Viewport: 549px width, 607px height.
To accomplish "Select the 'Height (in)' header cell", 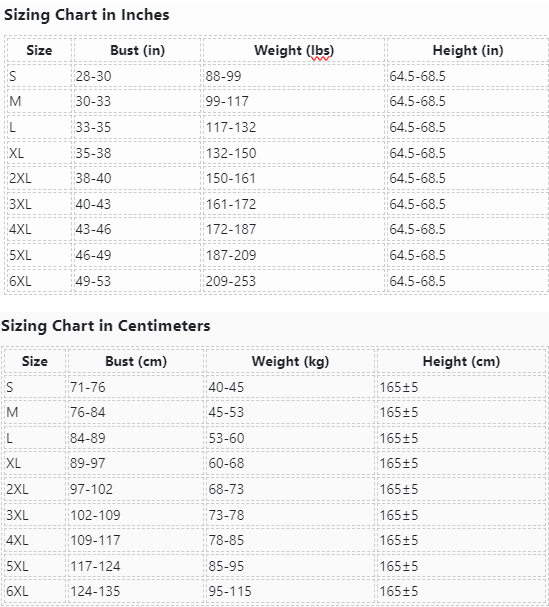I will pyautogui.click(x=468, y=50).
